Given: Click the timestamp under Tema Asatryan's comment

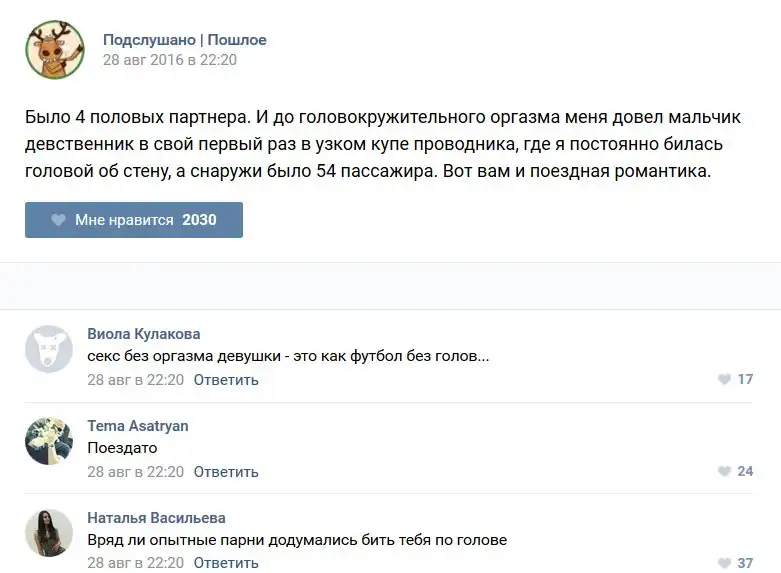Looking at the screenshot, I should [x=135, y=472].
